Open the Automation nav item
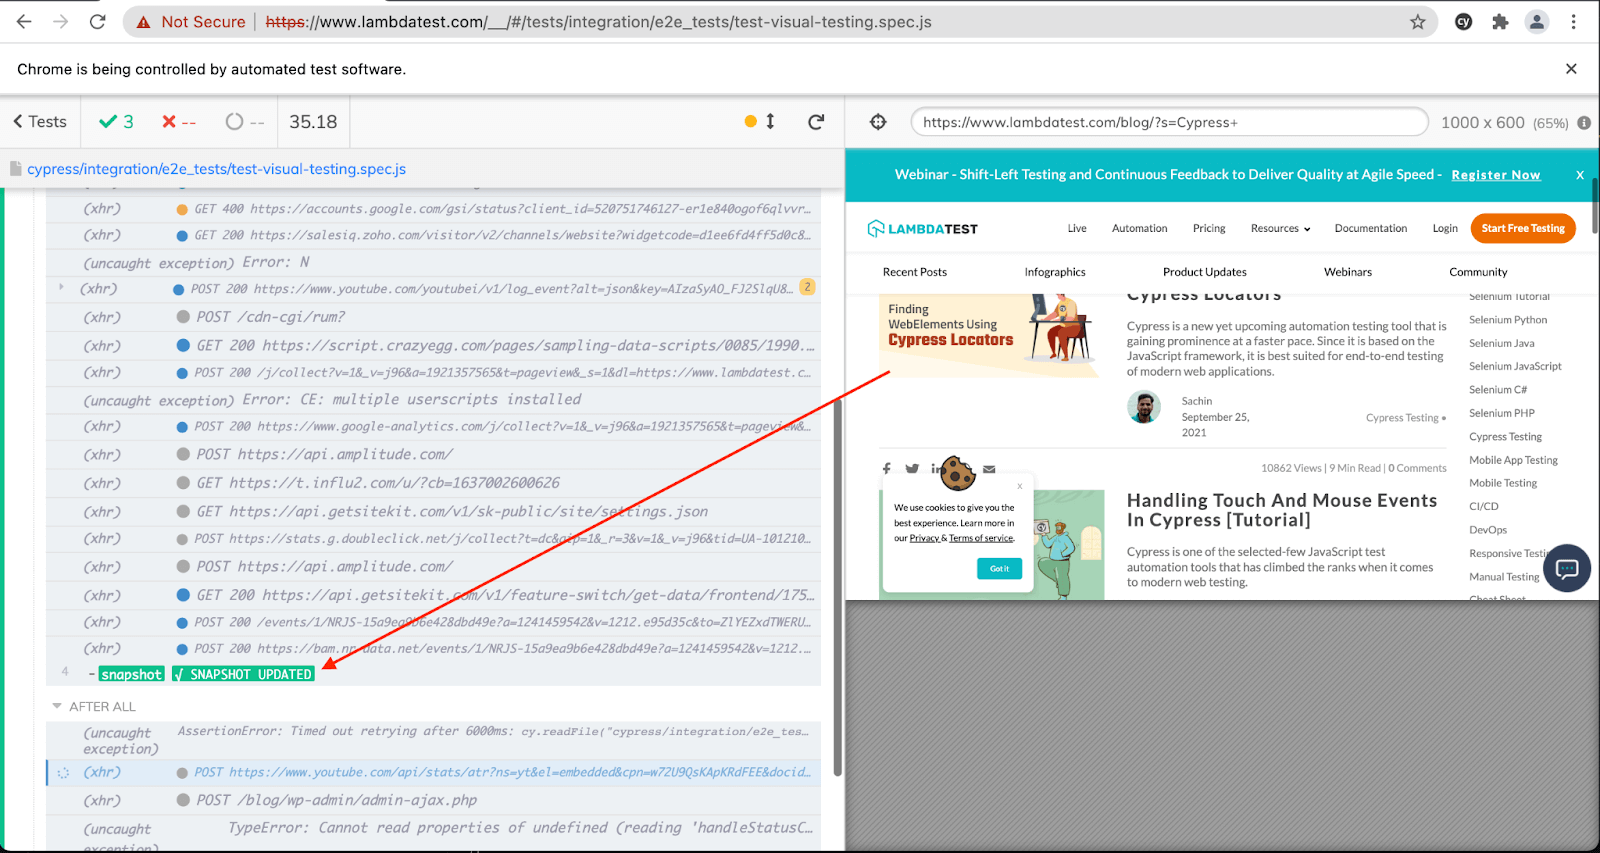1600x853 pixels. 1140,229
